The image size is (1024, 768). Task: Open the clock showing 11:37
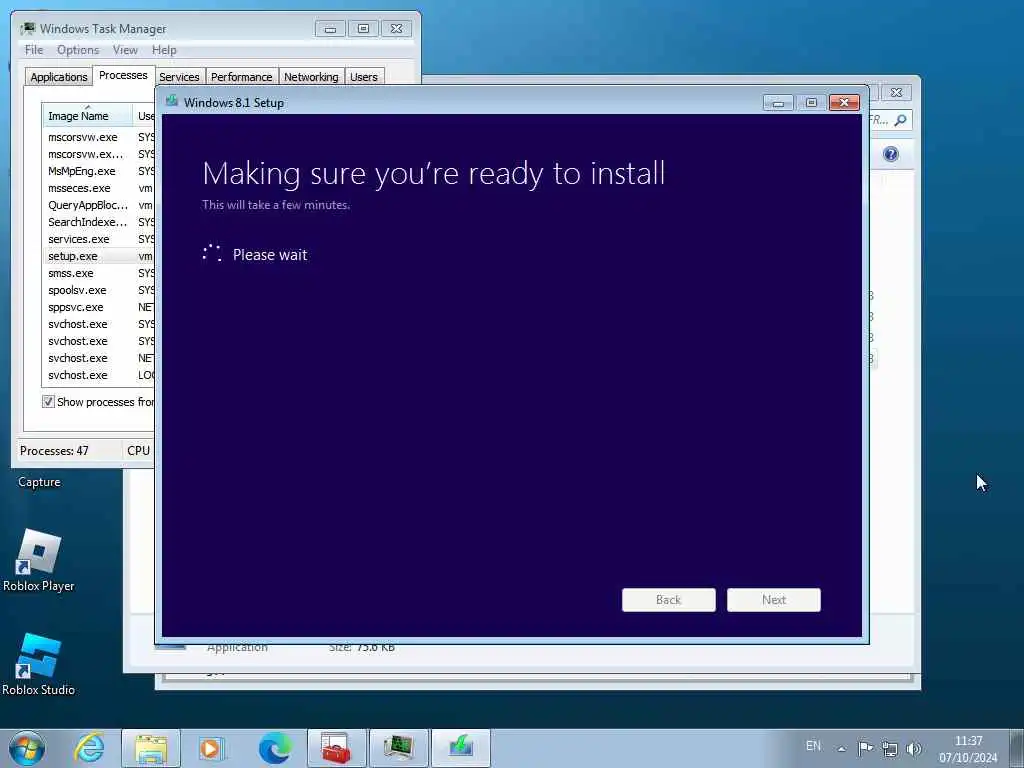[968, 749]
